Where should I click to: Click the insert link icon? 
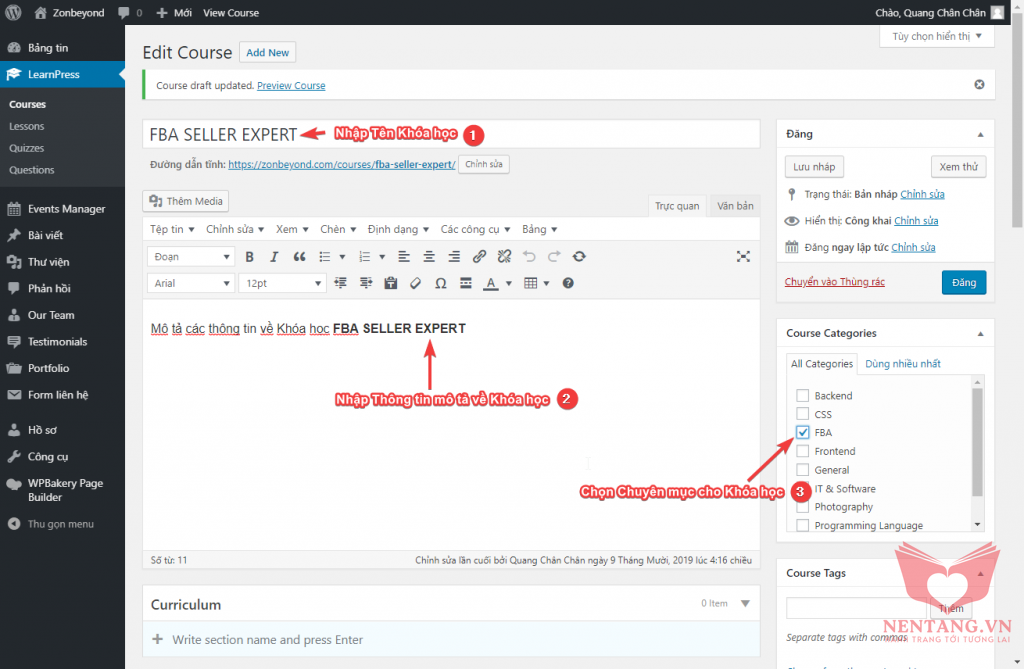click(x=479, y=257)
